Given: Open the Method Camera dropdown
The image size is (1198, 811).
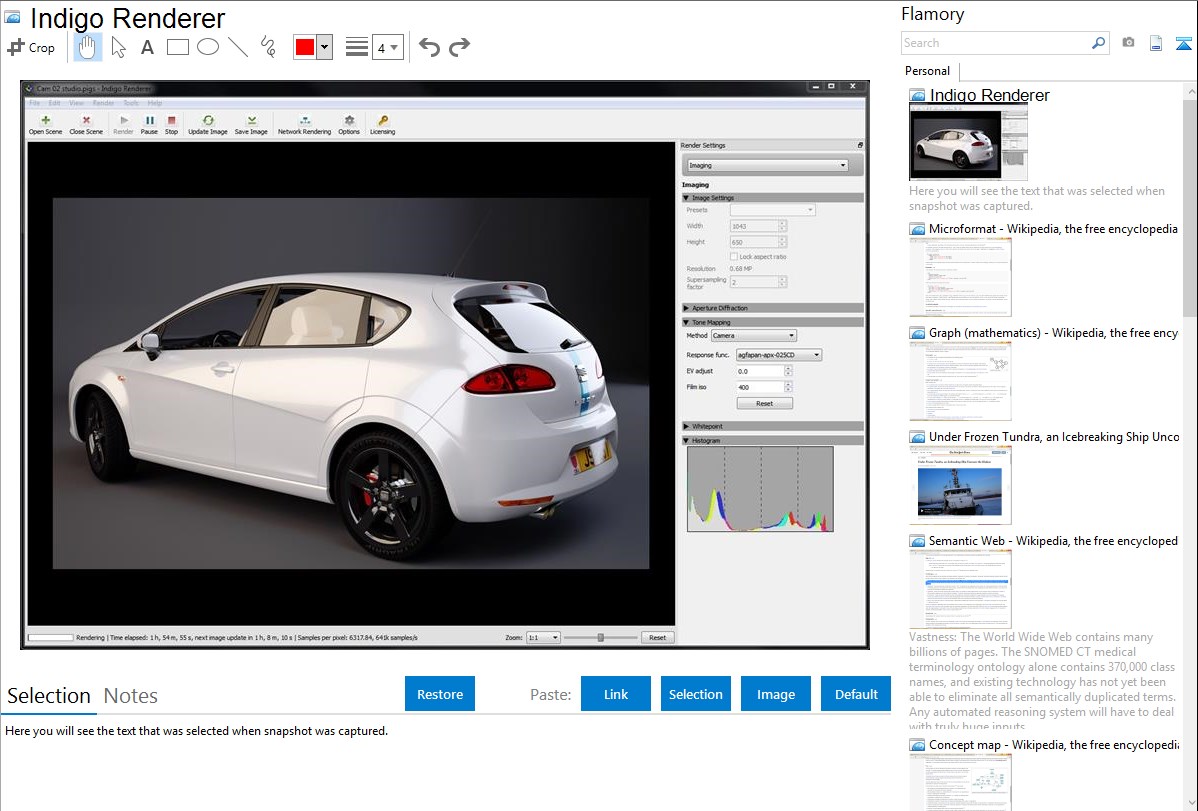Looking at the screenshot, I should click(754, 336).
